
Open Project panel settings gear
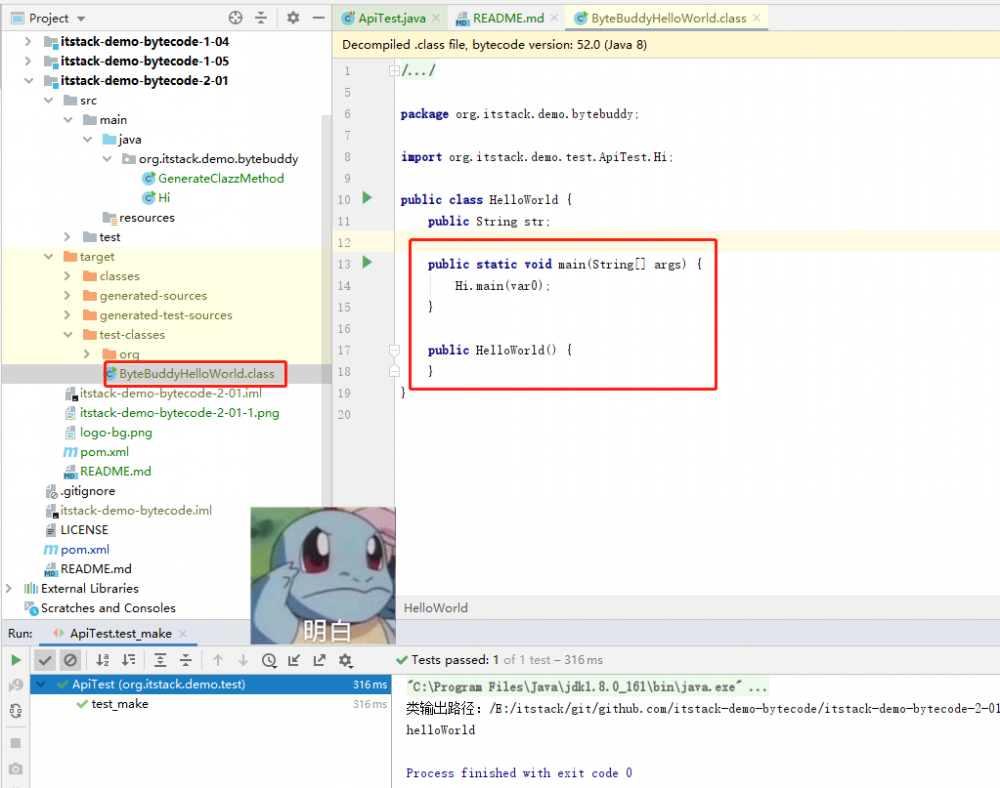[293, 18]
